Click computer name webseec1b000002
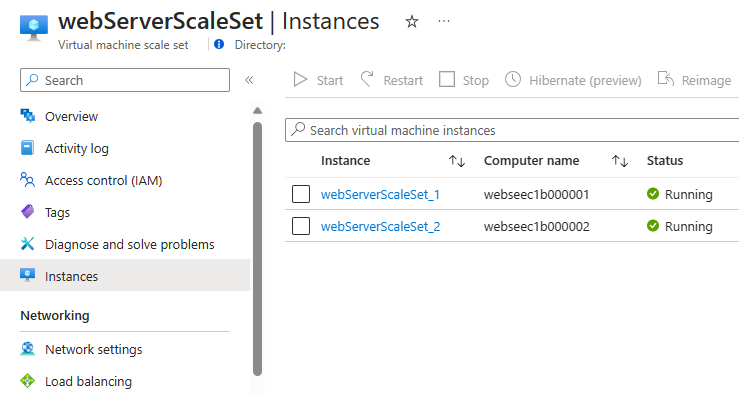The height and width of the screenshot is (395, 739). [x=536, y=226]
